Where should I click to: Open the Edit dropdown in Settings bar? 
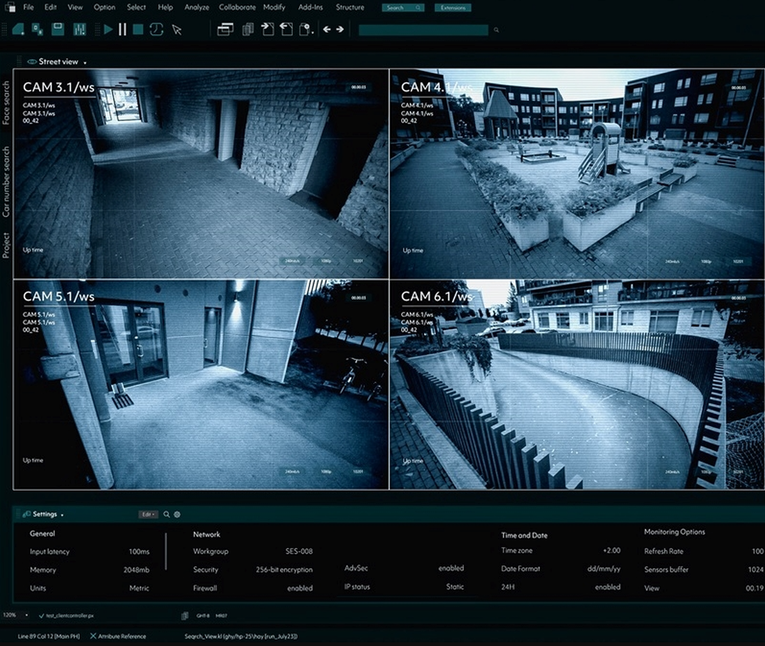point(148,514)
